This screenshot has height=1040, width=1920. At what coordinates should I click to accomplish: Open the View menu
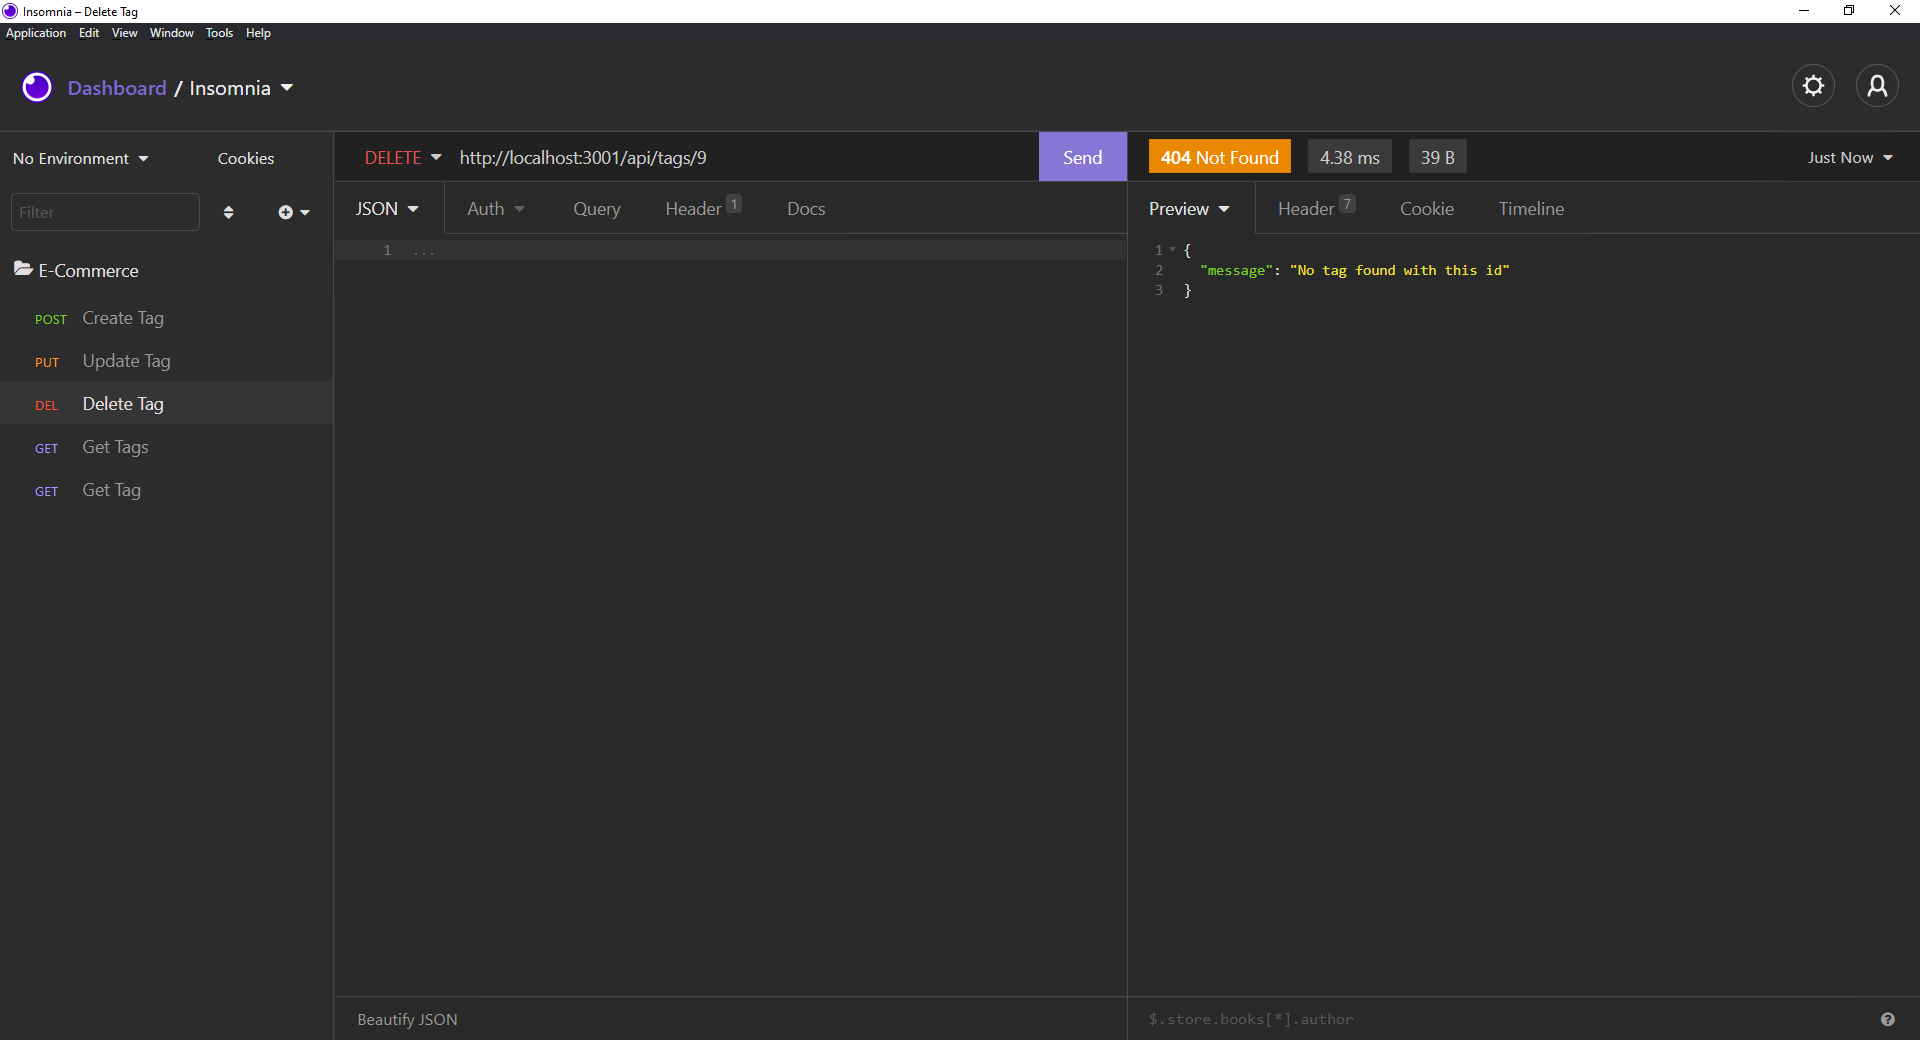click(124, 33)
